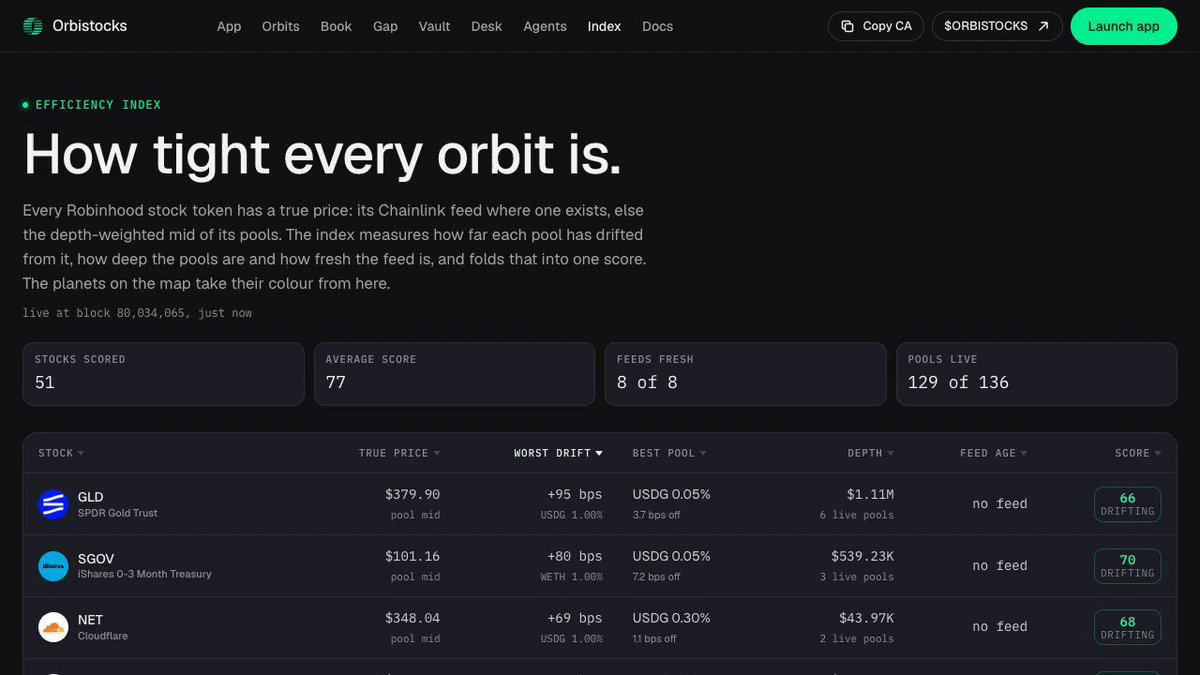Click the GLD token icon
Viewport: 1200px width, 675px height.
click(x=53, y=505)
